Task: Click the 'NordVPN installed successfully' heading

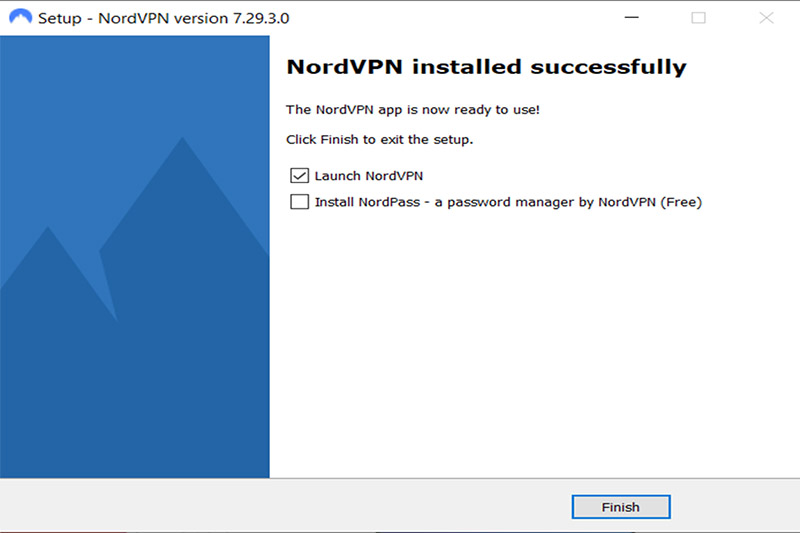Action: 486,67
